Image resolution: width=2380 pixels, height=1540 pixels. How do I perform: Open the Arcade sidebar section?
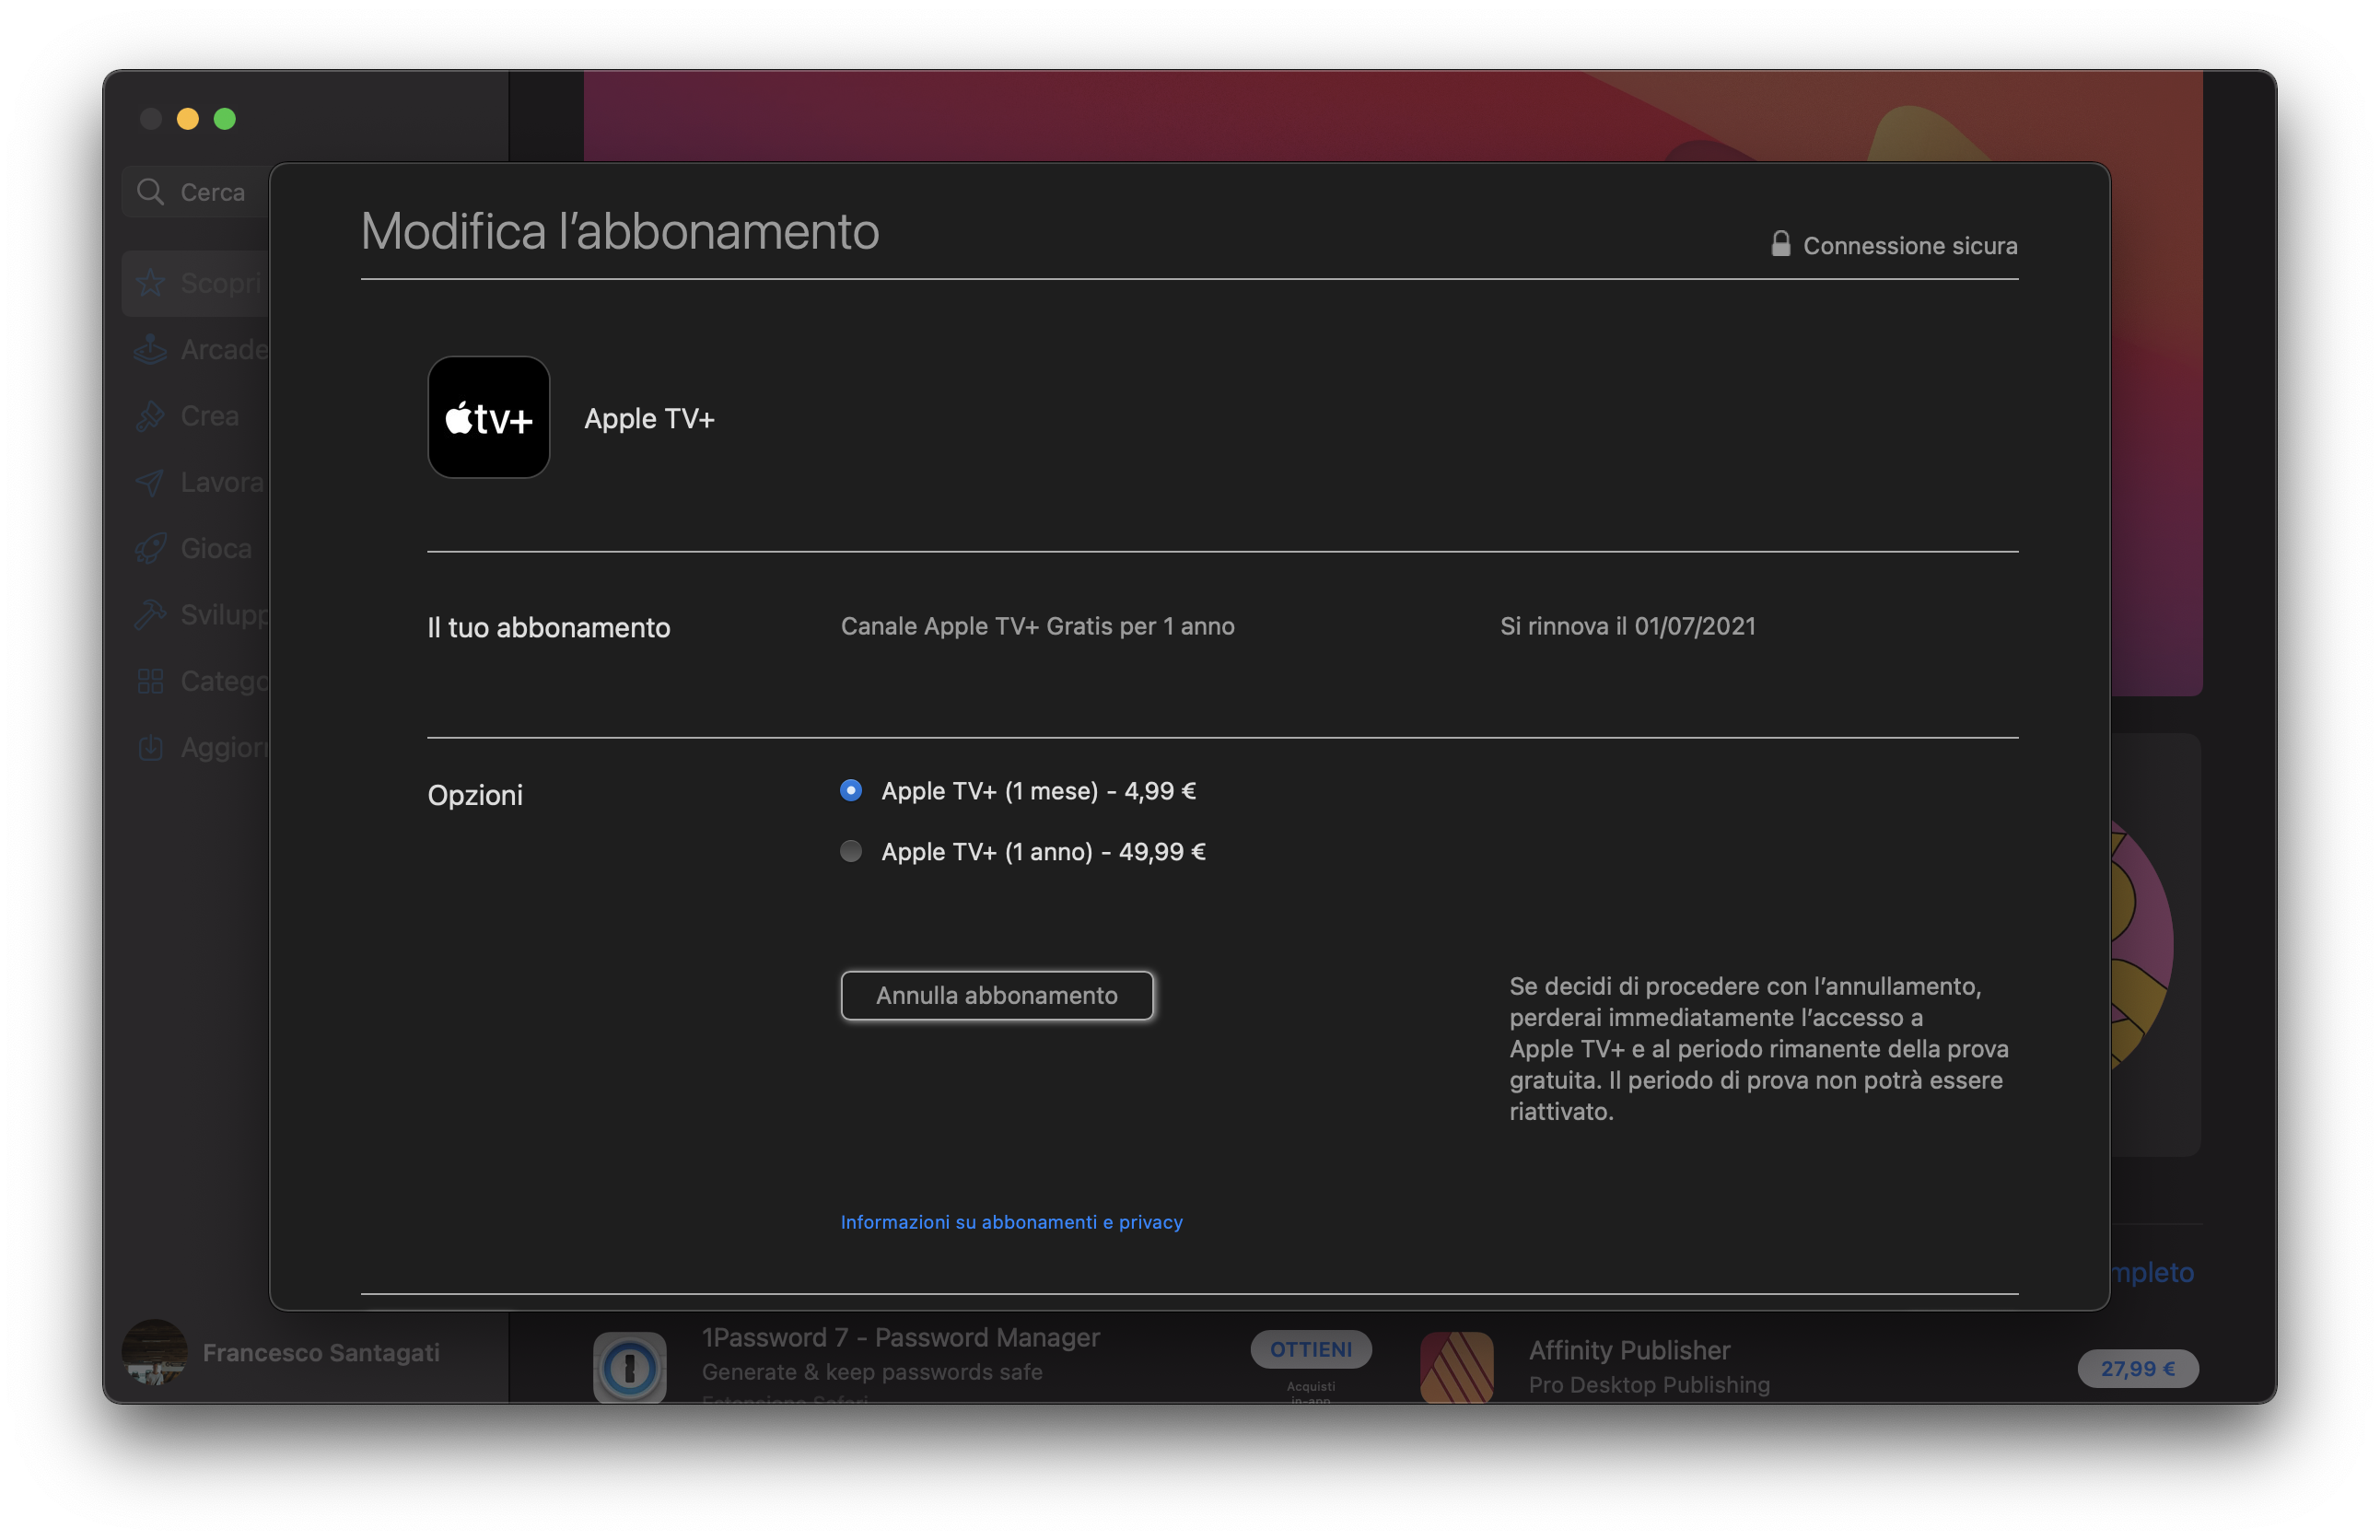[x=196, y=349]
